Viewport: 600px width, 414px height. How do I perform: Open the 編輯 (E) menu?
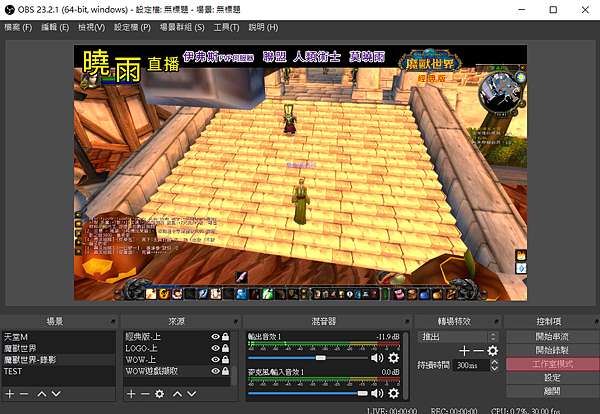coord(55,27)
